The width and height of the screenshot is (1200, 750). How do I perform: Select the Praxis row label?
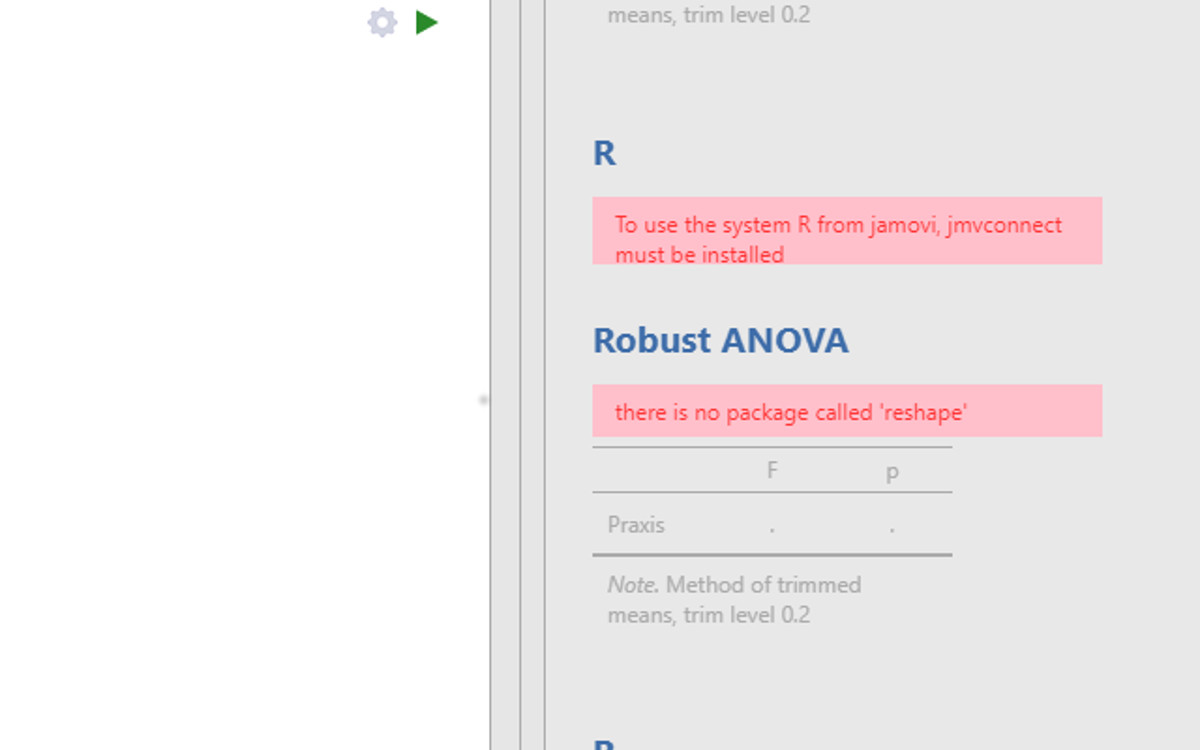tap(636, 524)
